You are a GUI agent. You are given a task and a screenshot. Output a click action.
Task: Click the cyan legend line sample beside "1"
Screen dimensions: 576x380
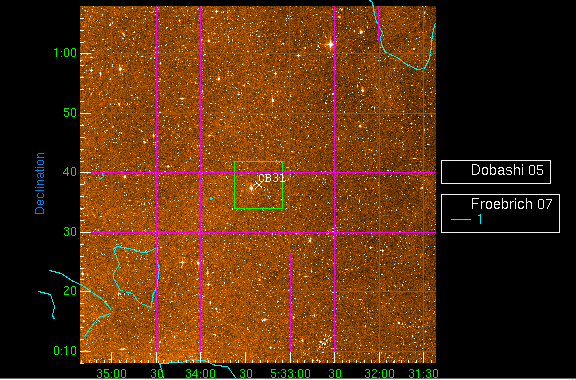[461, 220]
